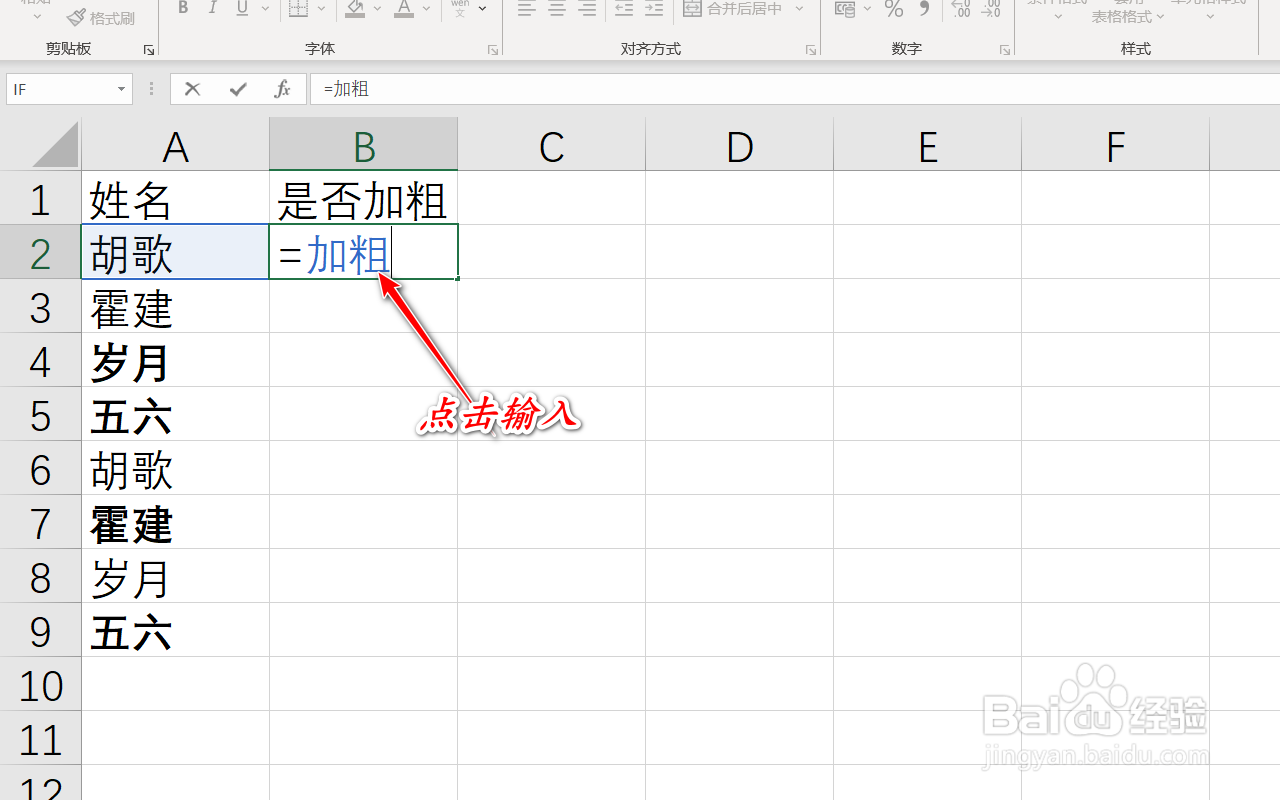
Task: Select column A header
Action: (x=176, y=146)
